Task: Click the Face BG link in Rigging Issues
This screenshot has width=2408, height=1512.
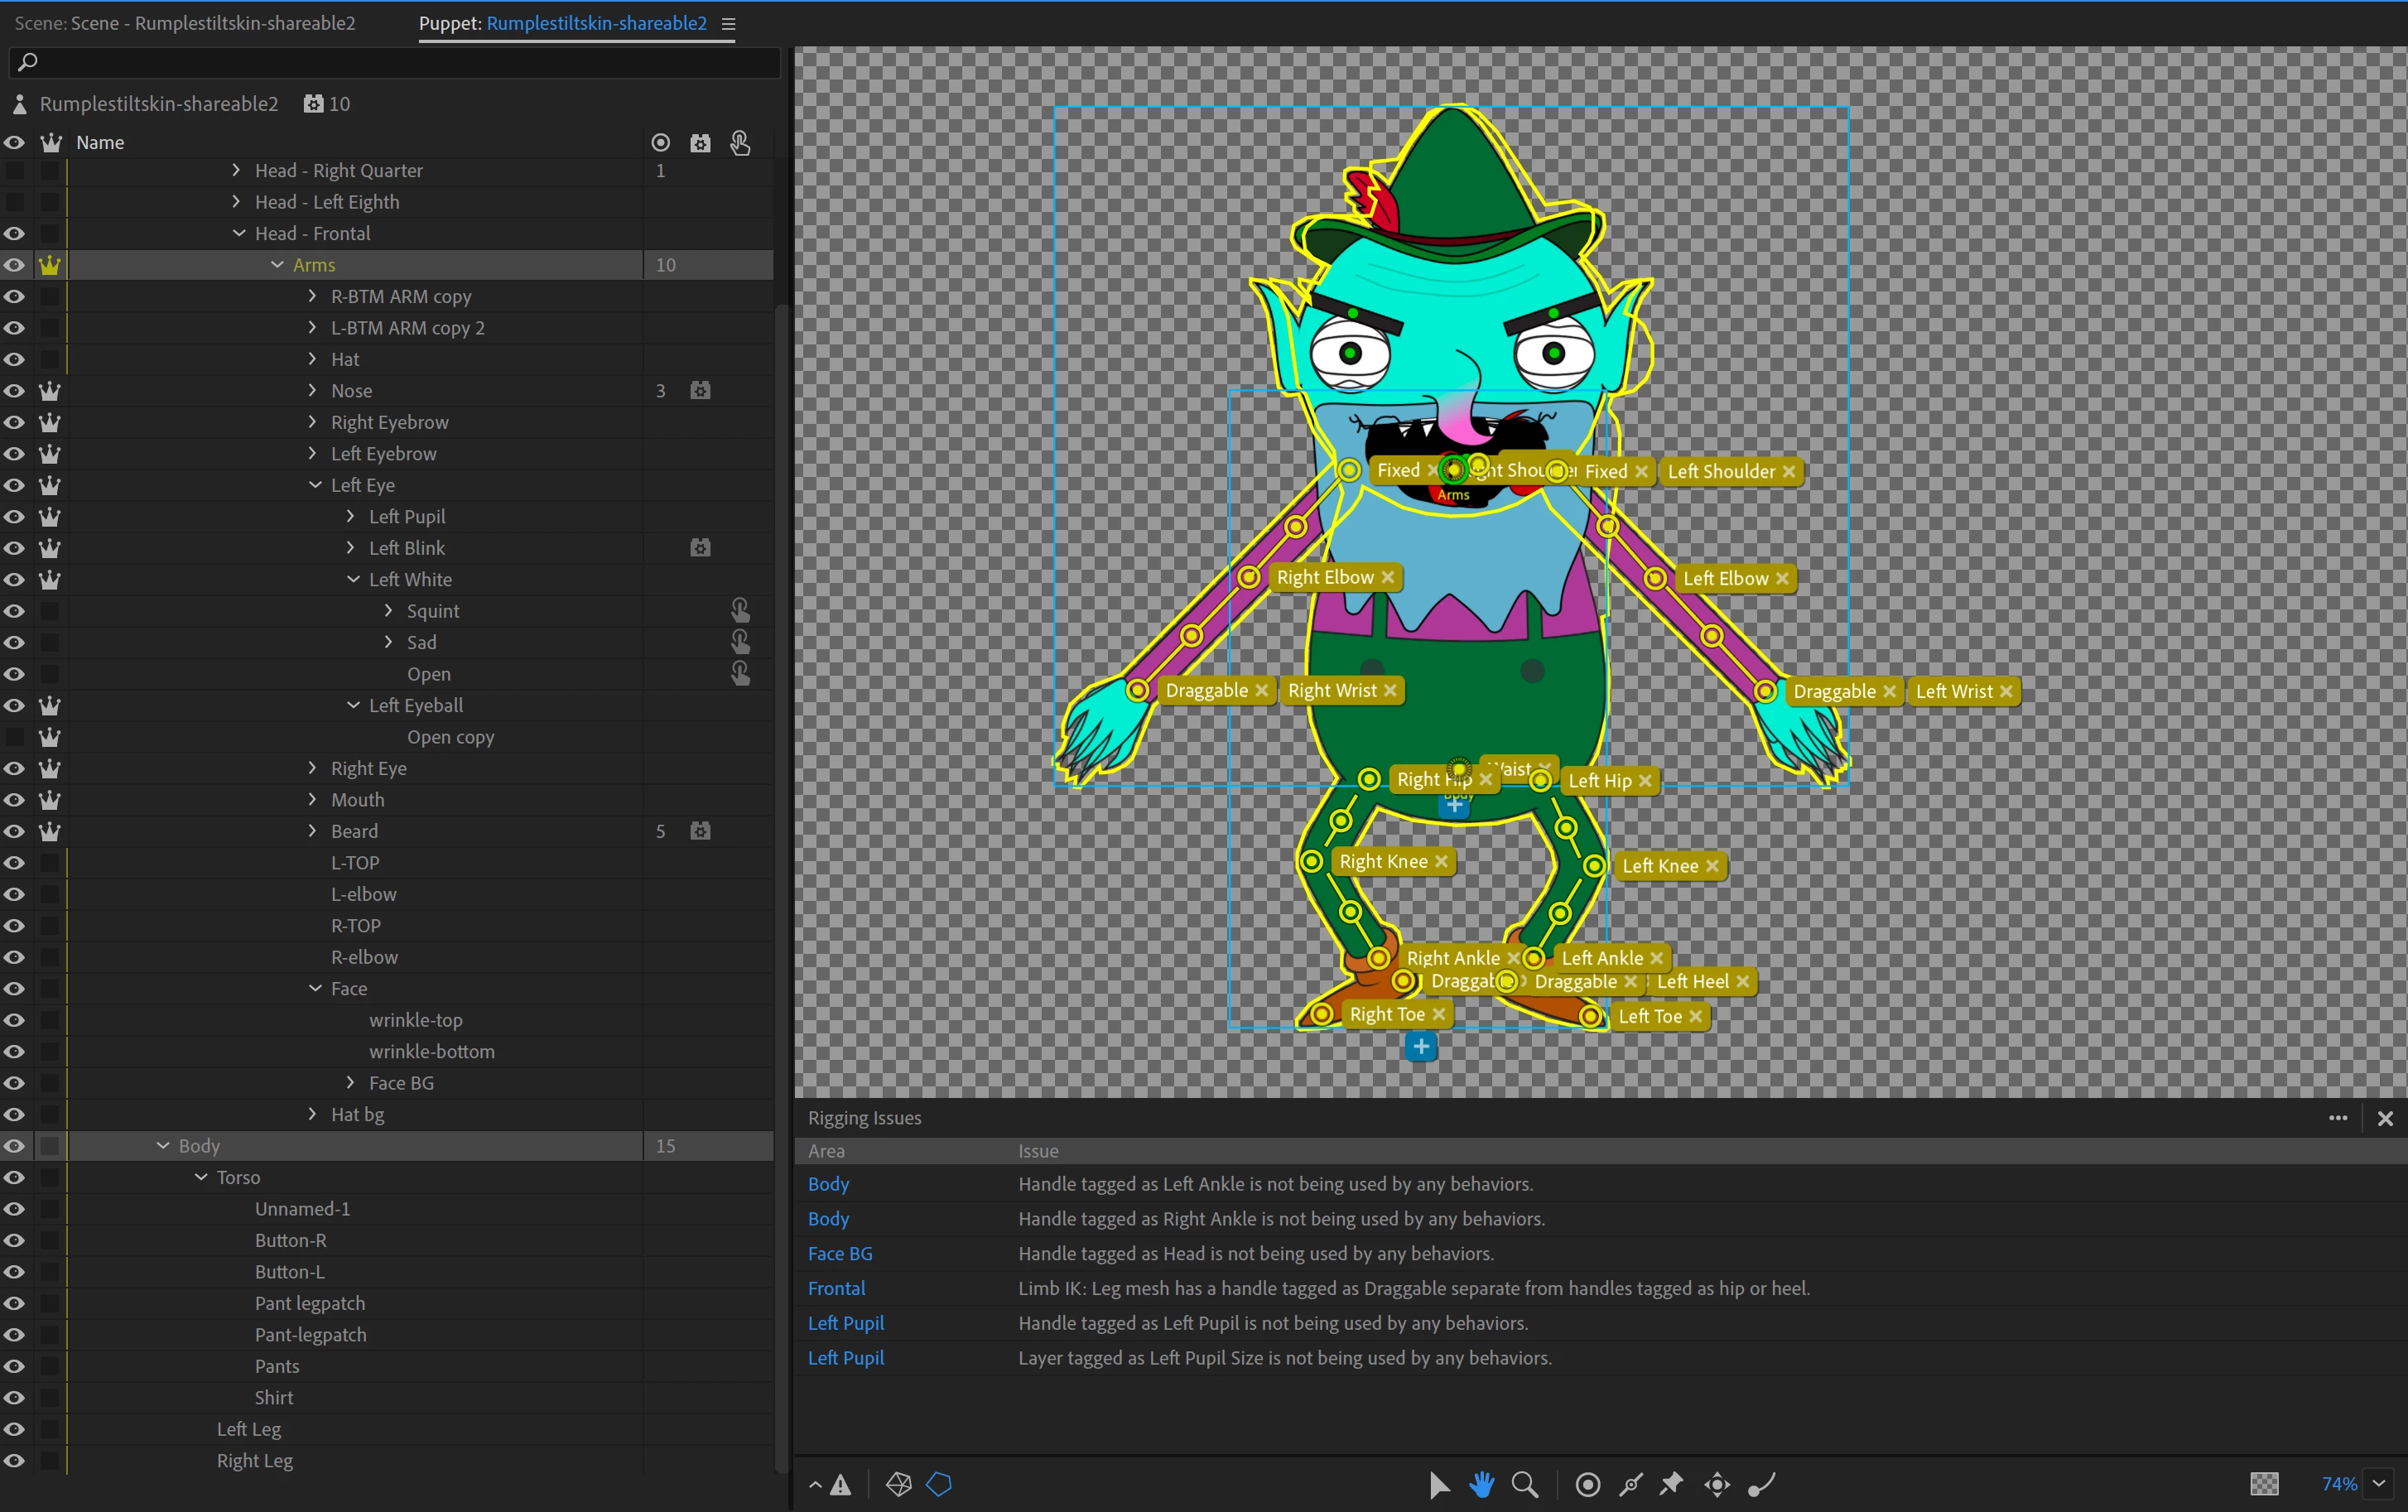Action: (x=839, y=1253)
